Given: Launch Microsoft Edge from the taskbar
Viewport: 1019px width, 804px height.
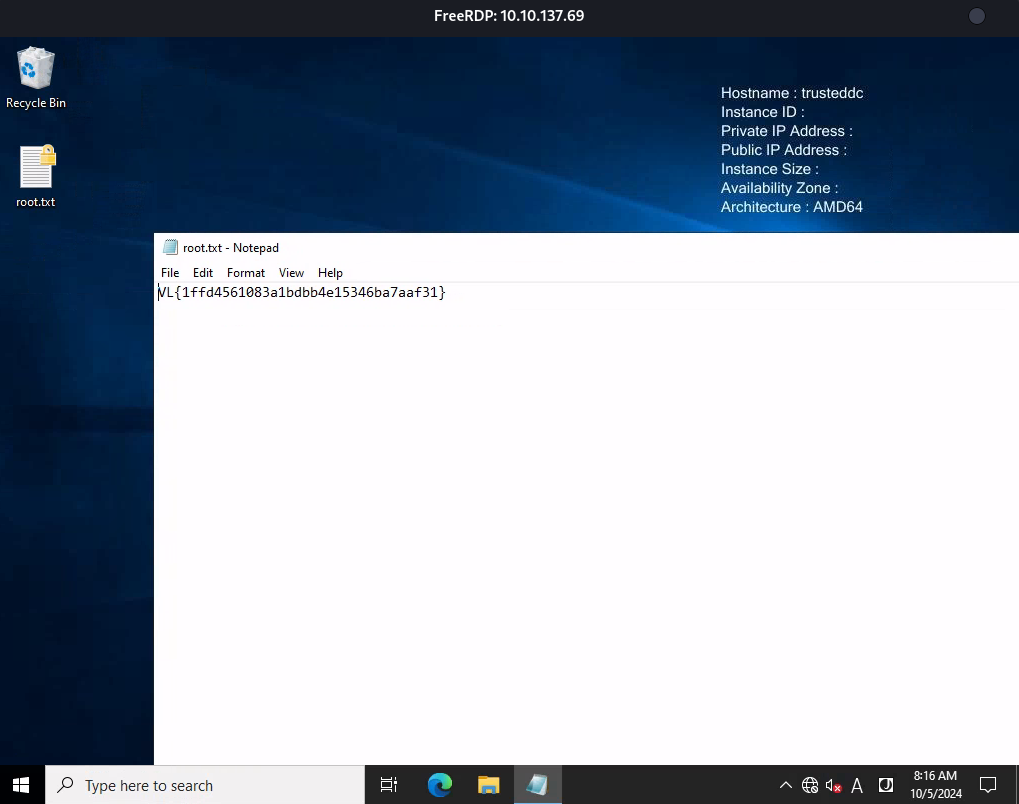Looking at the screenshot, I should coord(439,785).
